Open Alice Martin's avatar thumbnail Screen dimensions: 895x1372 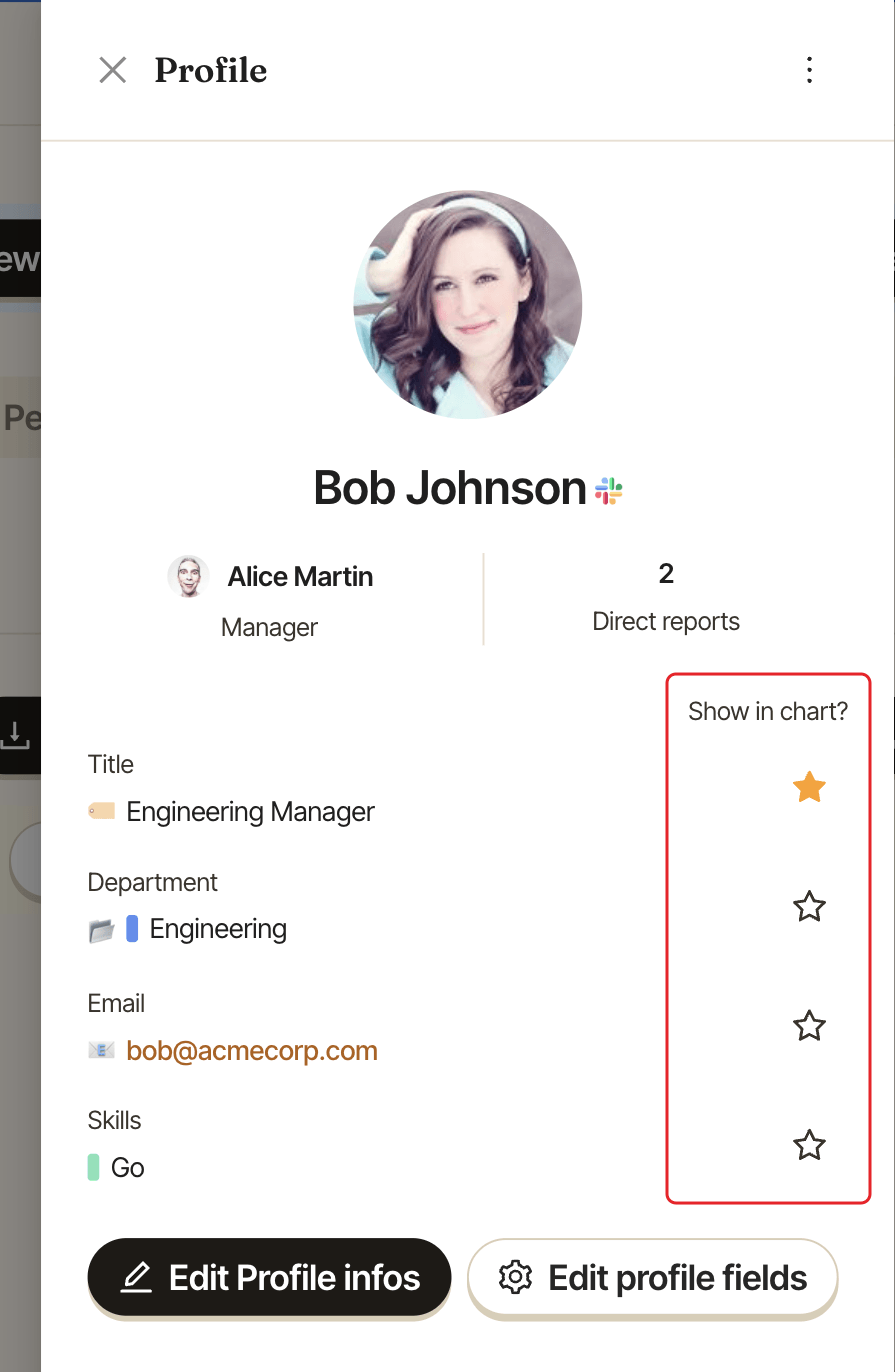coord(188,577)
